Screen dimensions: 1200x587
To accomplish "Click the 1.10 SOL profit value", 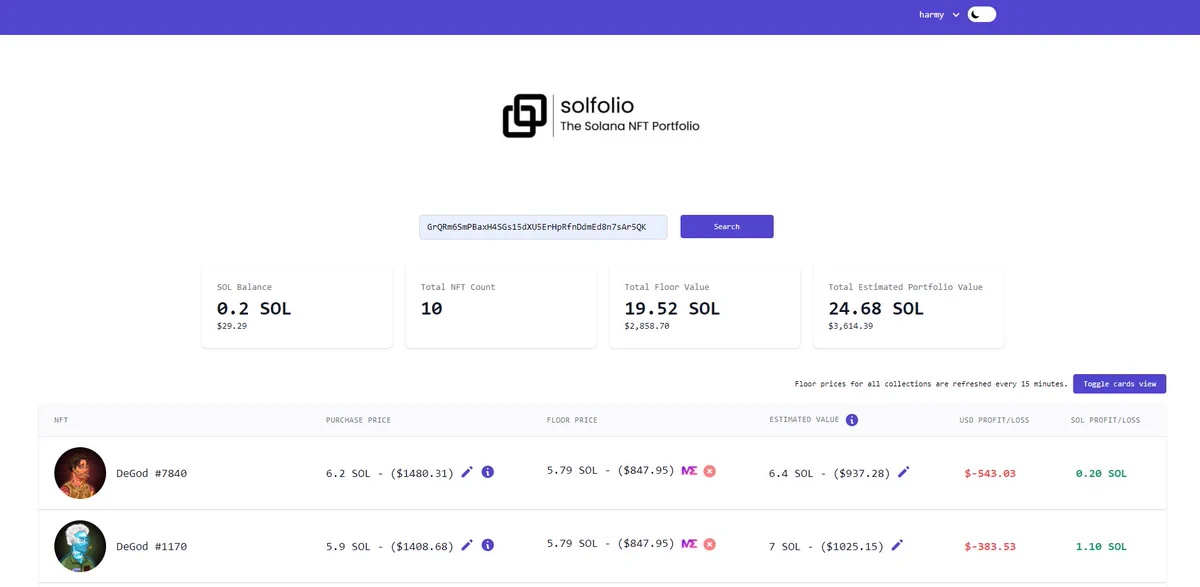I will (1101, 546).
